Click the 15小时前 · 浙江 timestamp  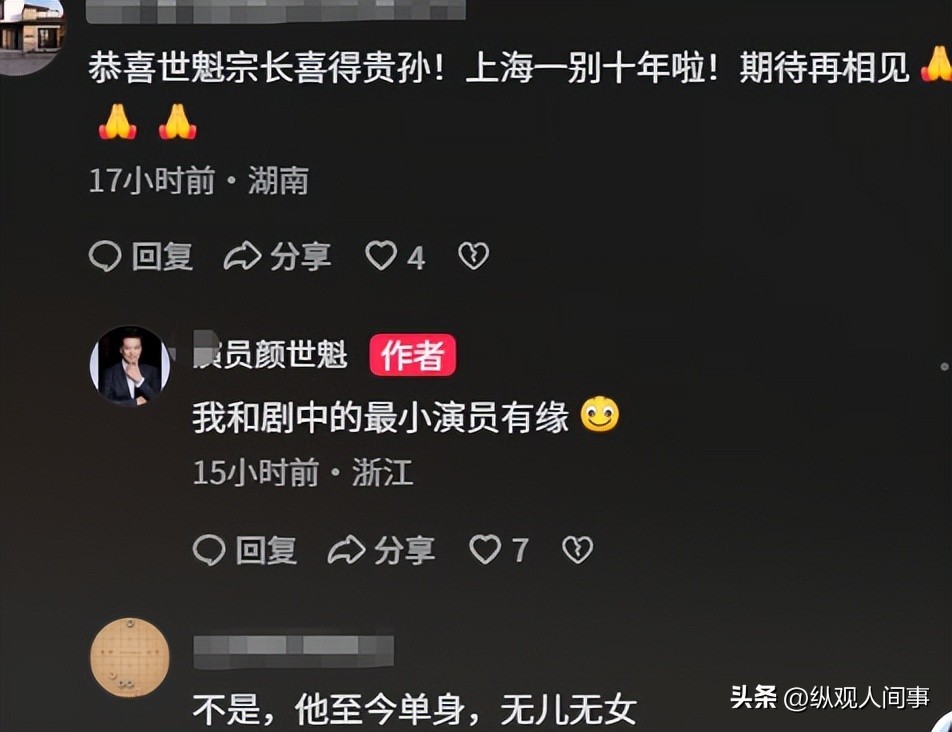point(303,472)
